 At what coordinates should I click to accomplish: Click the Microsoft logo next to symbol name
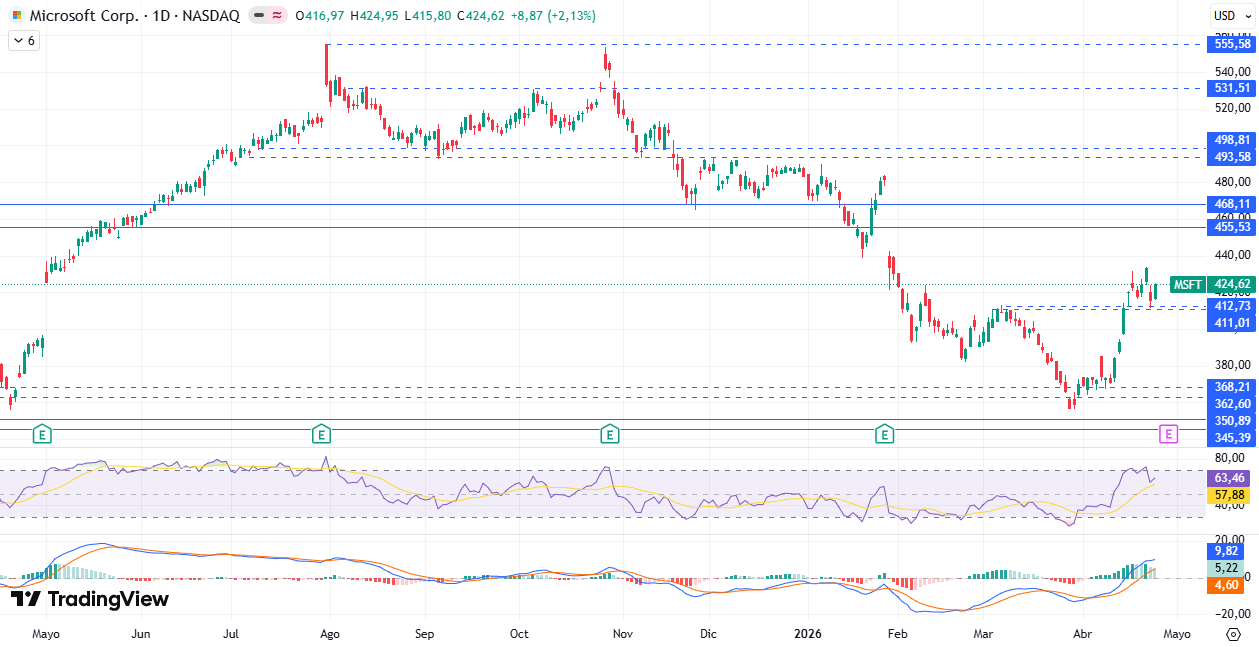[16, 16]
